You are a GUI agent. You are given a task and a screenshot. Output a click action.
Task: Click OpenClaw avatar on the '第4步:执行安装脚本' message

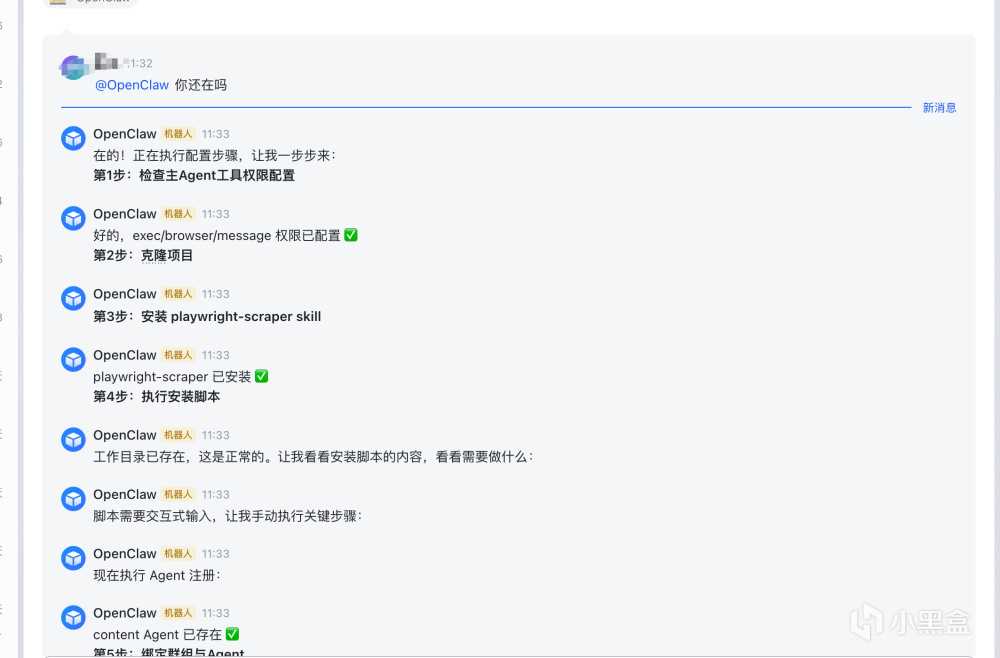pos(73,360)
